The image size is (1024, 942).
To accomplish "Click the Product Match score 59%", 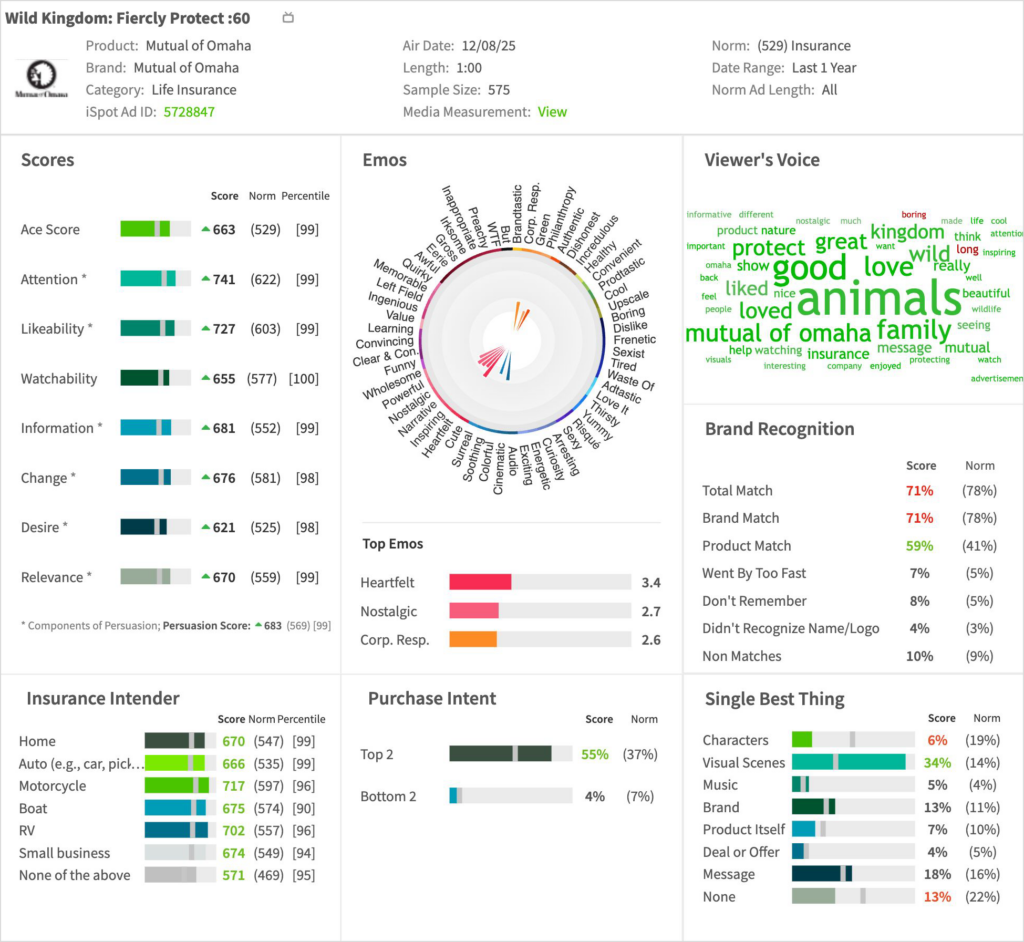I will (x=920, y=546).
